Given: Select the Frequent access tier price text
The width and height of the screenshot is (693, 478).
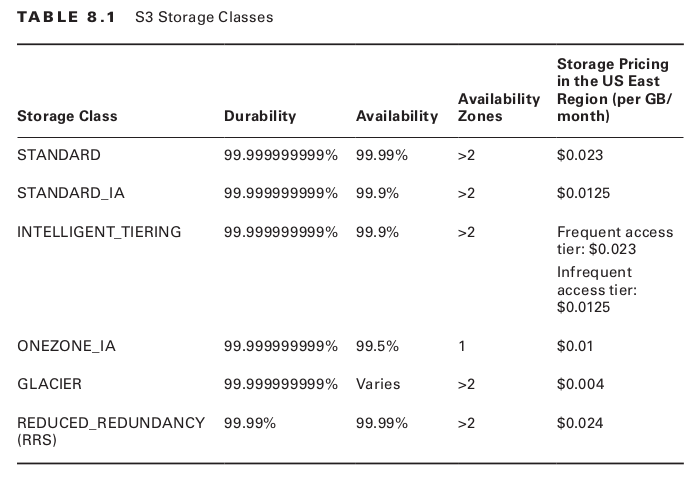Looking at the screenshot, I should [614, 240].
